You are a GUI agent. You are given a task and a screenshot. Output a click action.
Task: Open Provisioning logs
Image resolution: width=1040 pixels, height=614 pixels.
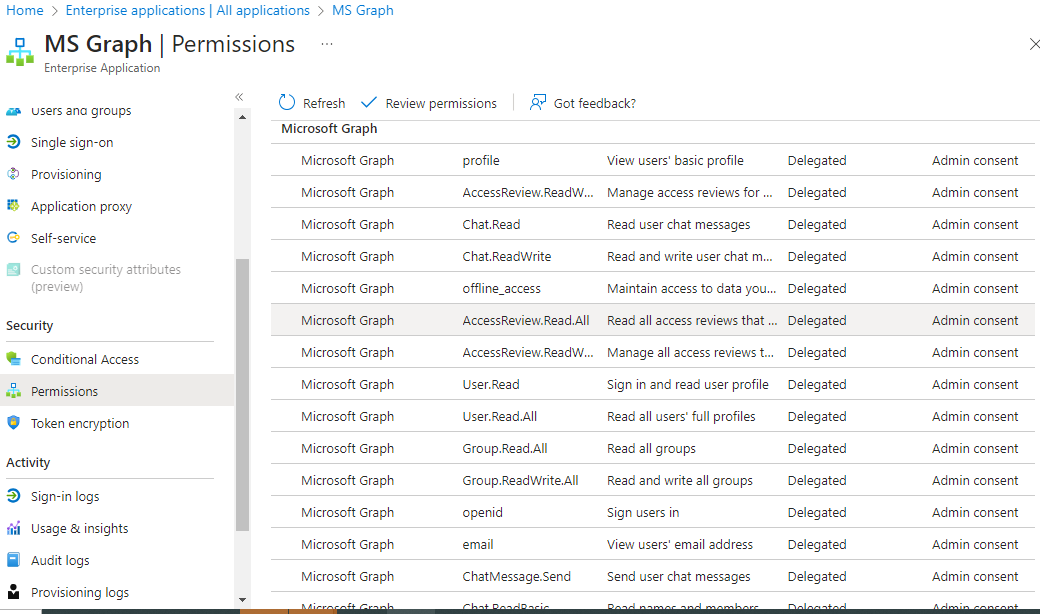[80, 592]
